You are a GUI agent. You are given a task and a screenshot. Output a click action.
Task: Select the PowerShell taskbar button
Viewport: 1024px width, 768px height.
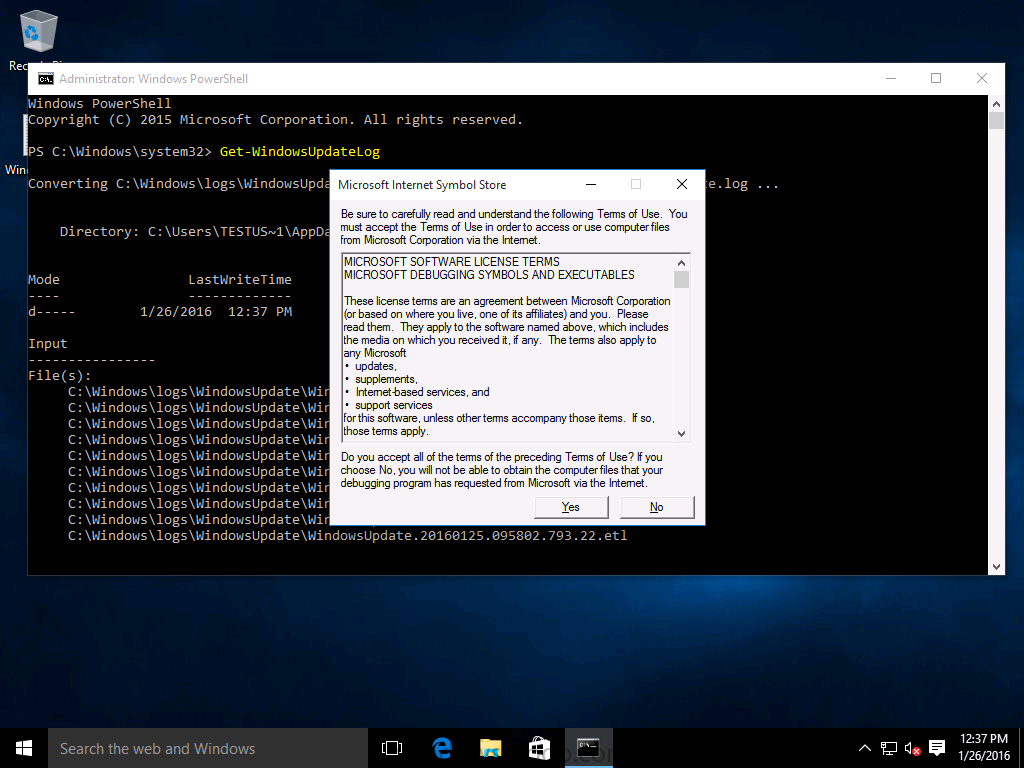(588, 748)
